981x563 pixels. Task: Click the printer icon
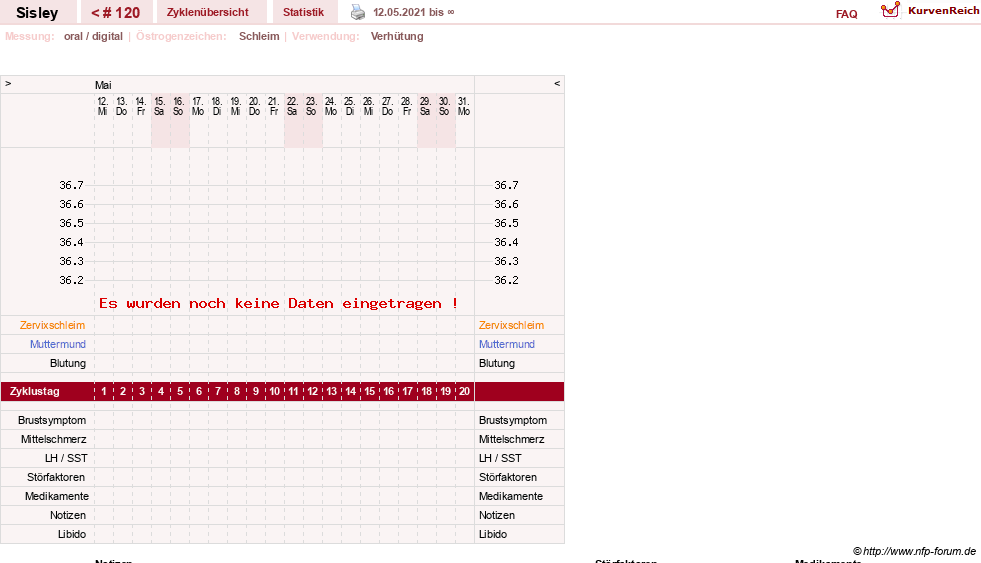pos(358,12)
